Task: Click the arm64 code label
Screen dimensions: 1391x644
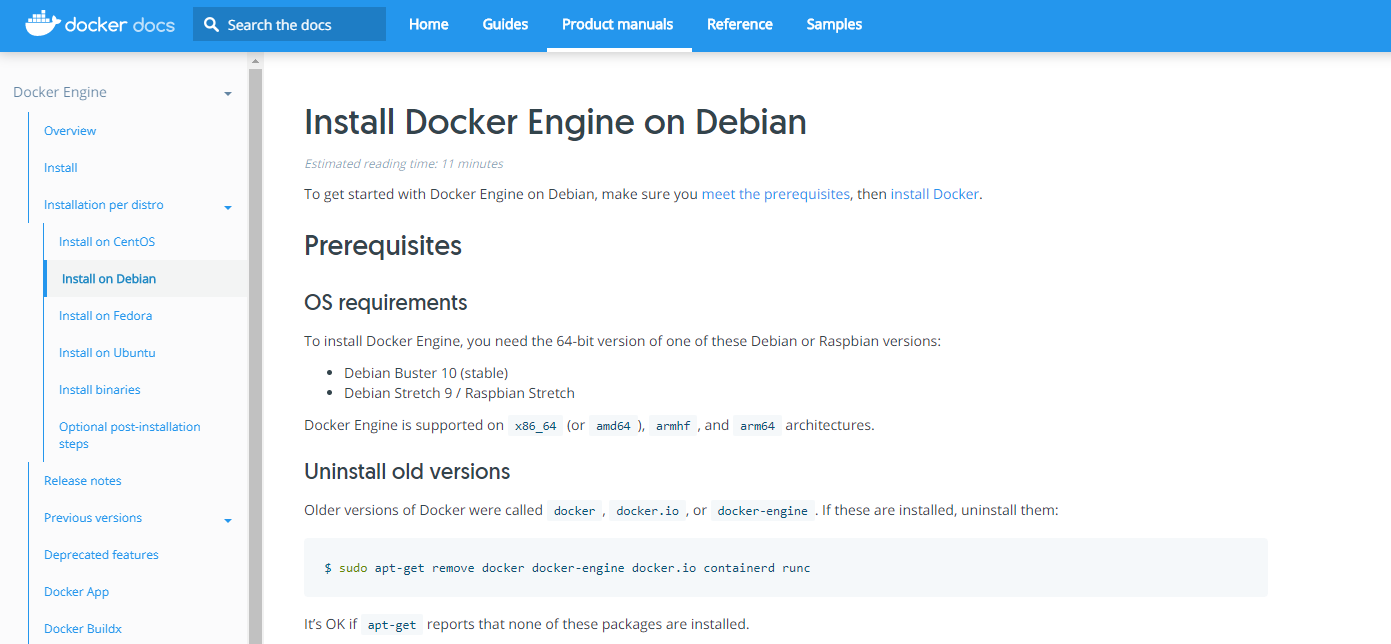Action: (x=757, y=425)
